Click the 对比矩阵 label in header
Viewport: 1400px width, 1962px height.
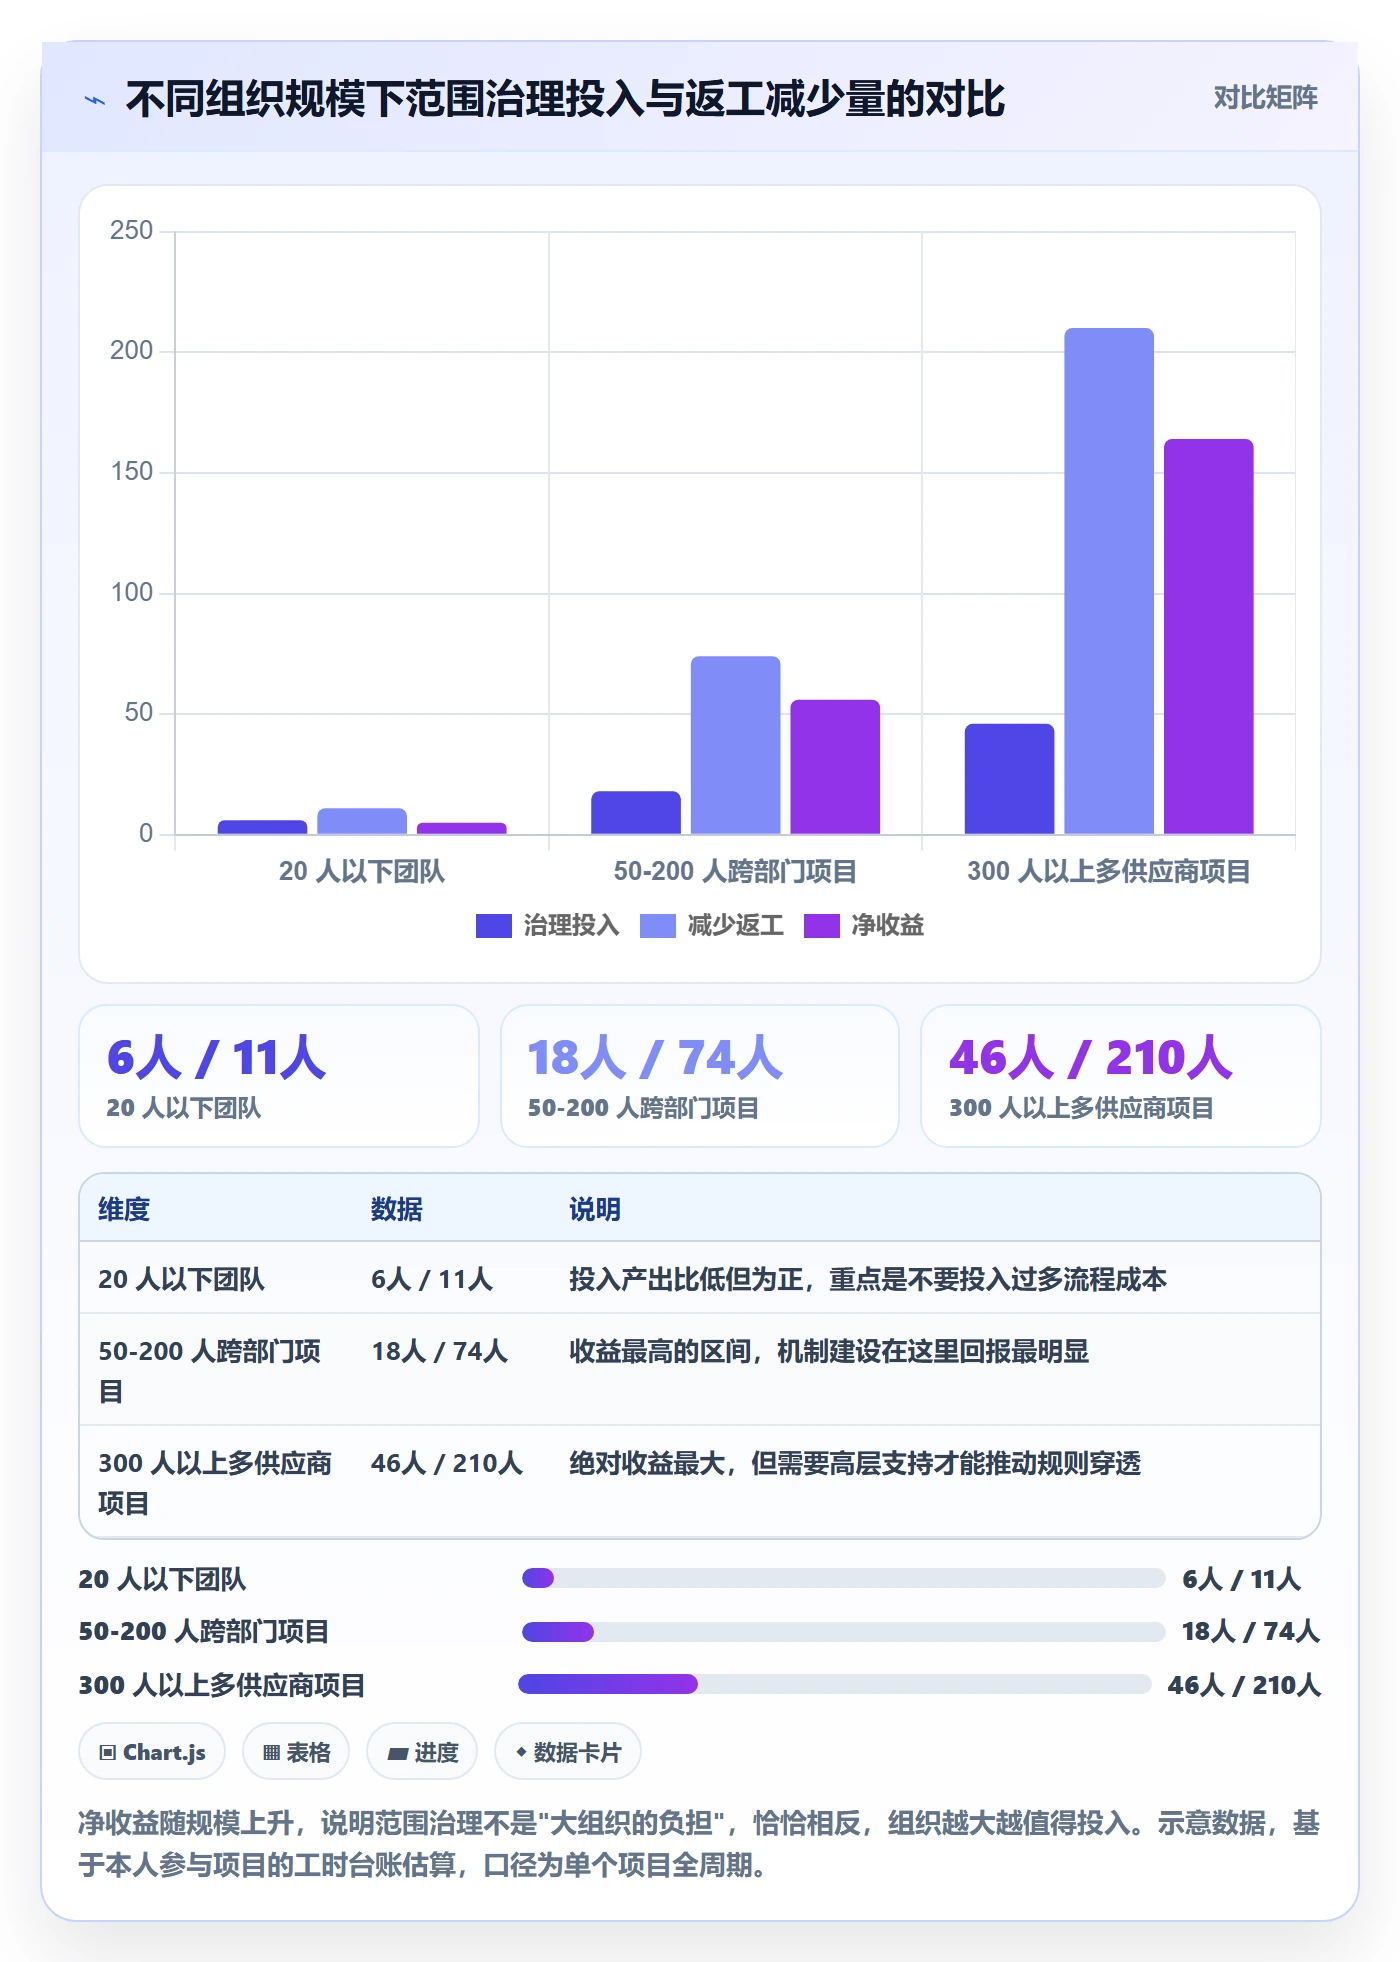pyautogui.click(x=1265, y=98)
